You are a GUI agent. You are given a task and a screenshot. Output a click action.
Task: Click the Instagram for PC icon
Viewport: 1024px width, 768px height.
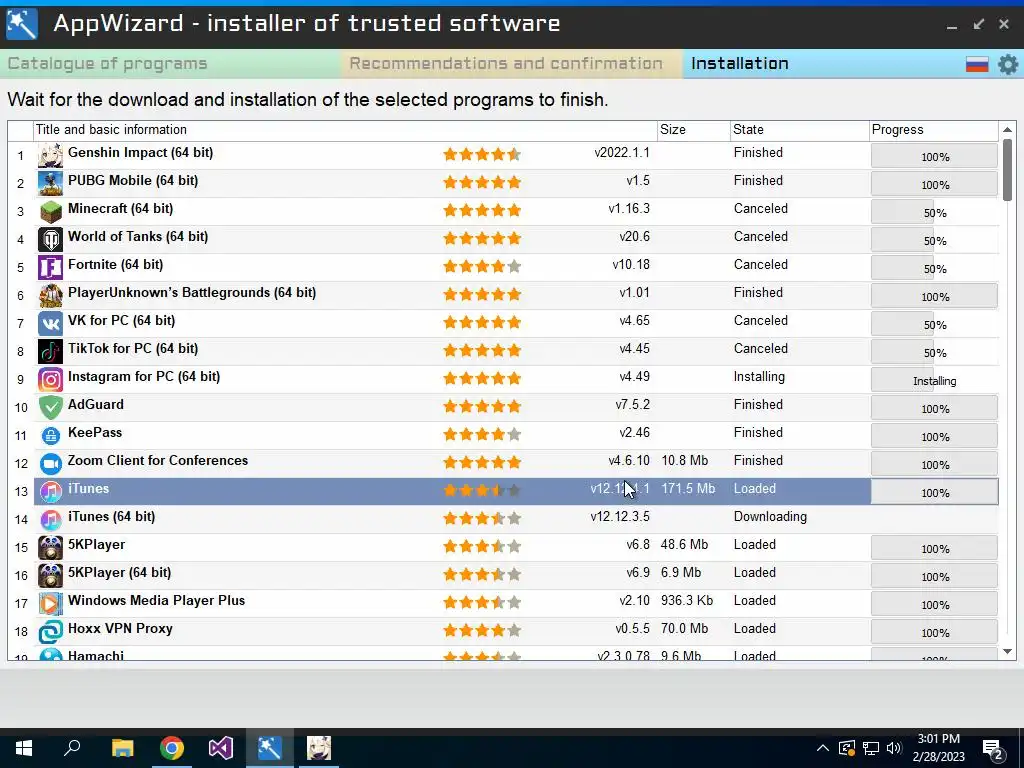(50, 380)
